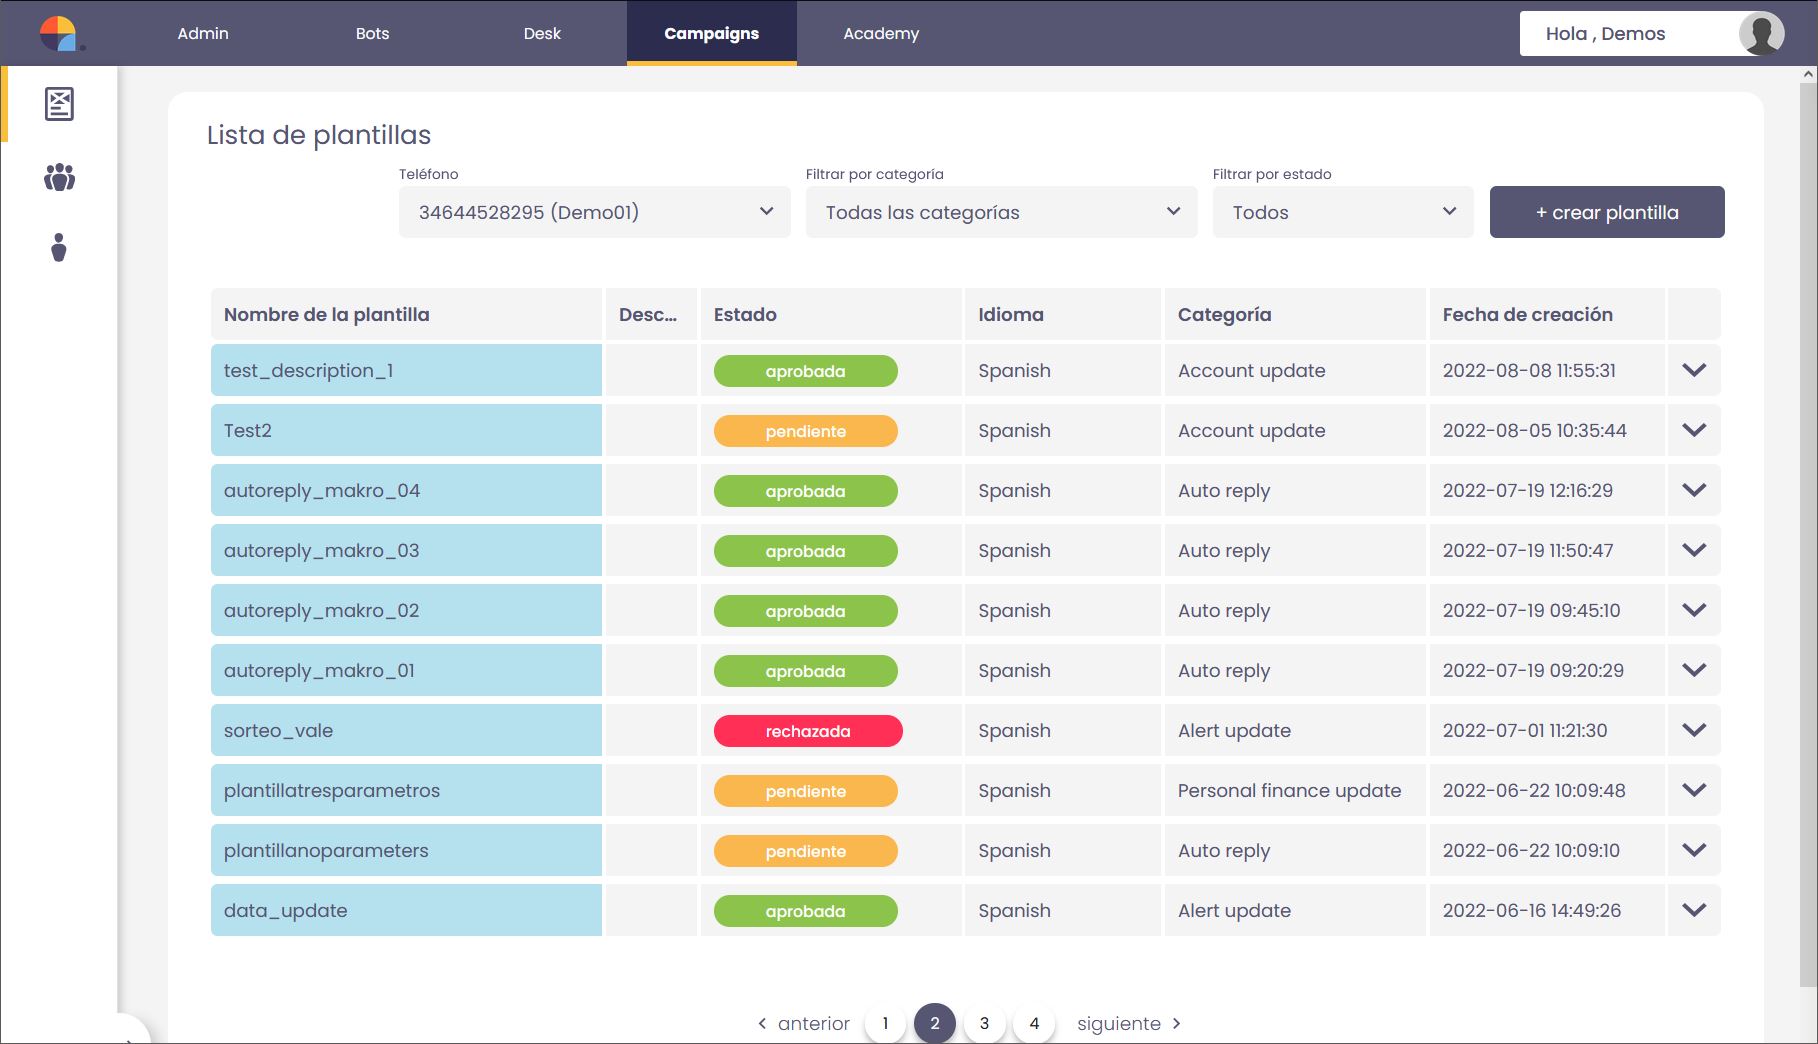The width and height of the screenshot is (1818, 1044).
Task: Open the Filtrar por estado dropdown
Action: coord(1342,212)
